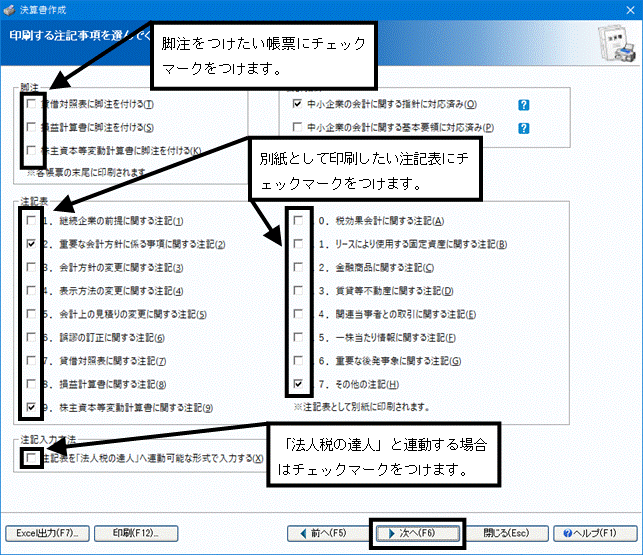Check 損益計算書に関する注記 checkbox

coord(31,384)
